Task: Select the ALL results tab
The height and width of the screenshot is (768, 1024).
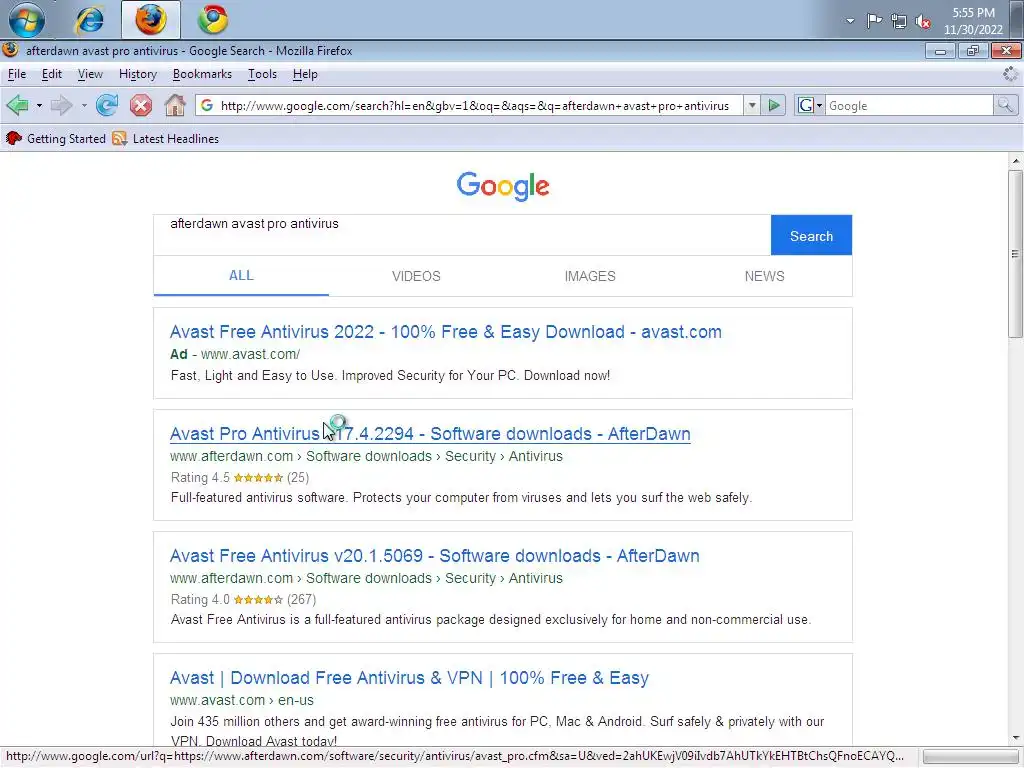Action: pyautogui.click(x=241, y=276)
